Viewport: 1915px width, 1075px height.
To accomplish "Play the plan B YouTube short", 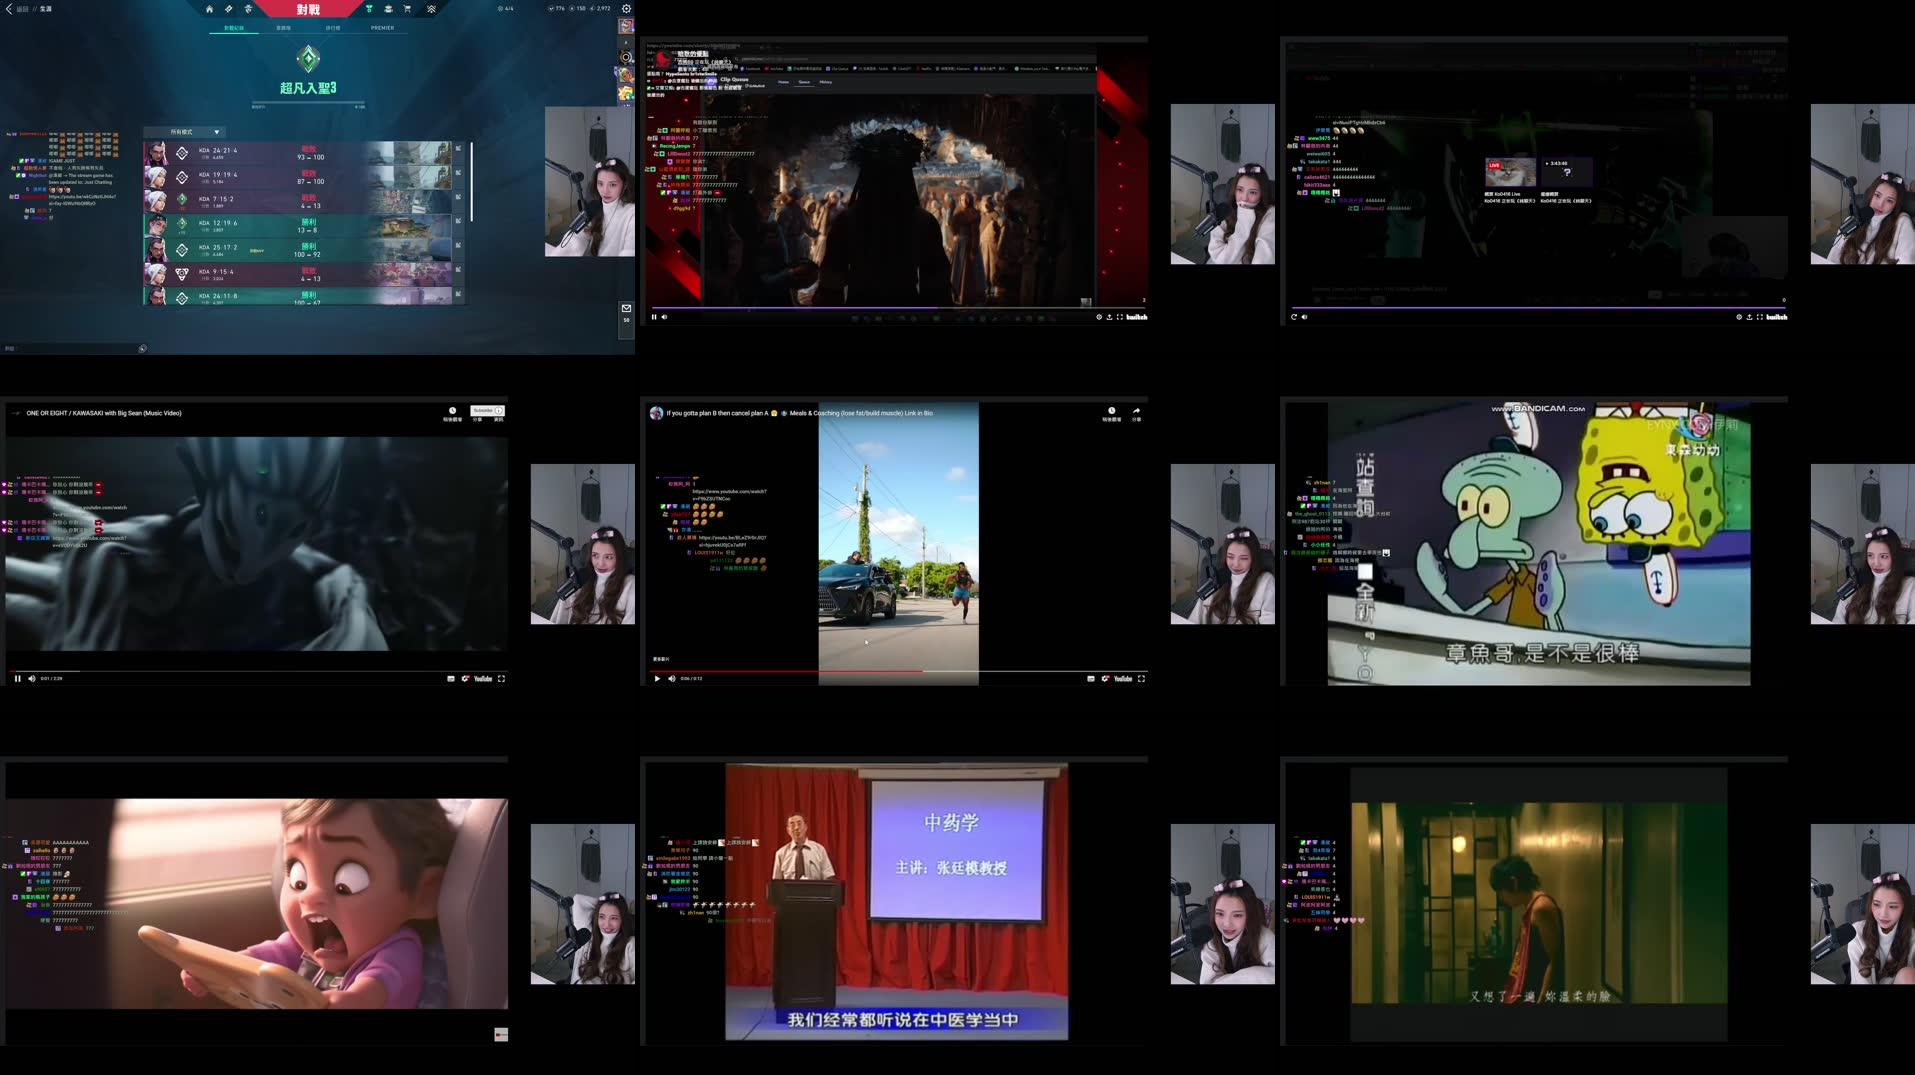I will (x=657, y=679).
